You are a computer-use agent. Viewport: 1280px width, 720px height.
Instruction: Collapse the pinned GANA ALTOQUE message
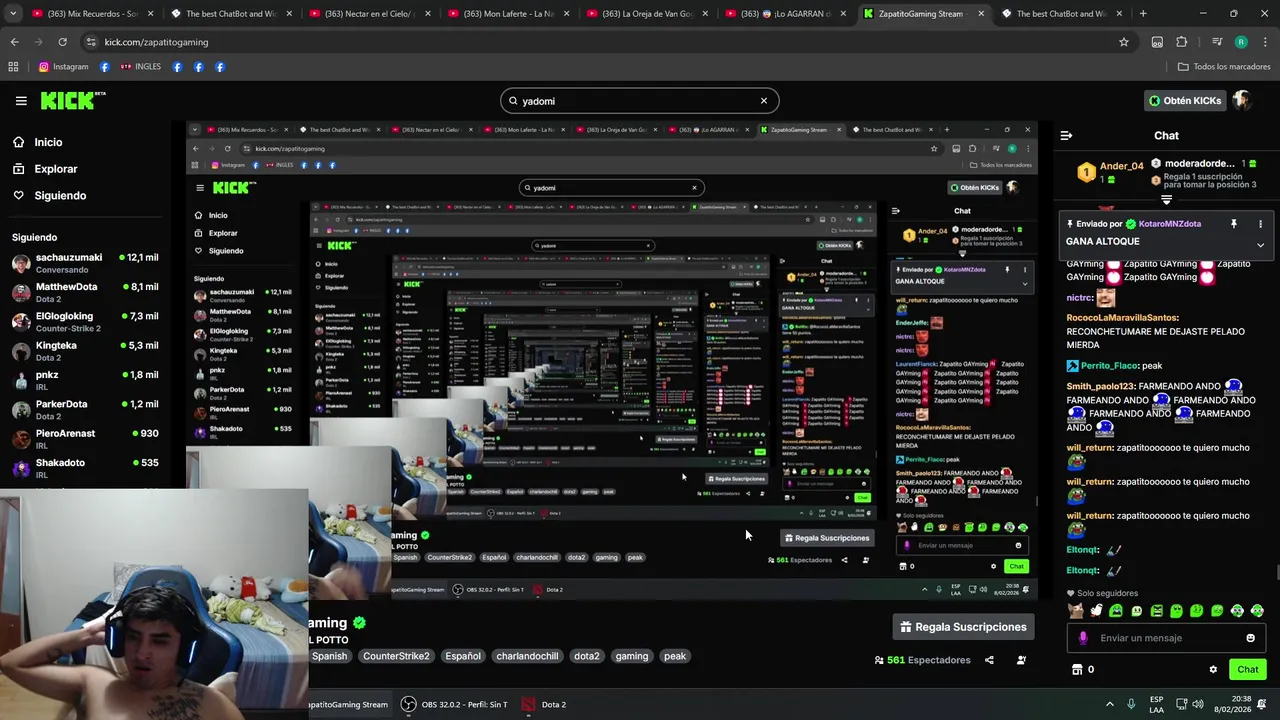click(x=1260, y=245)
